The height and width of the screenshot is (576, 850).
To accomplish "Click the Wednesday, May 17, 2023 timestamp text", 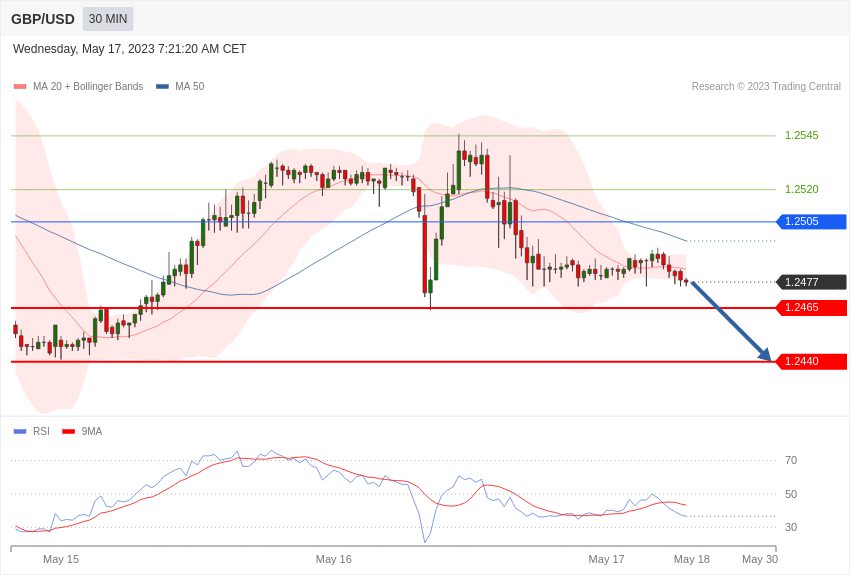I will point(130,49).
